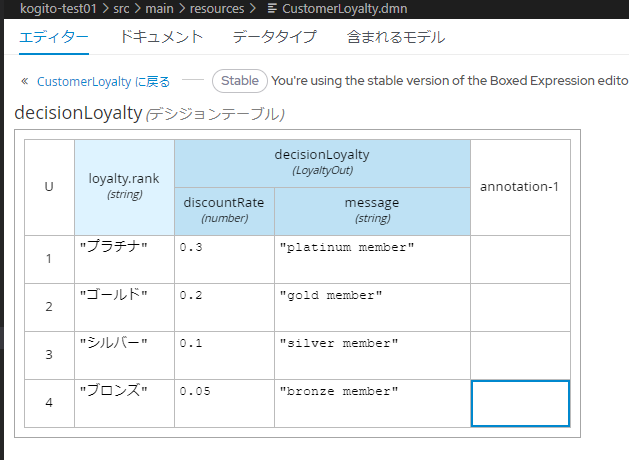
Task: Select the "ゴールド" rank cell
Action: [x=124, y=308]
